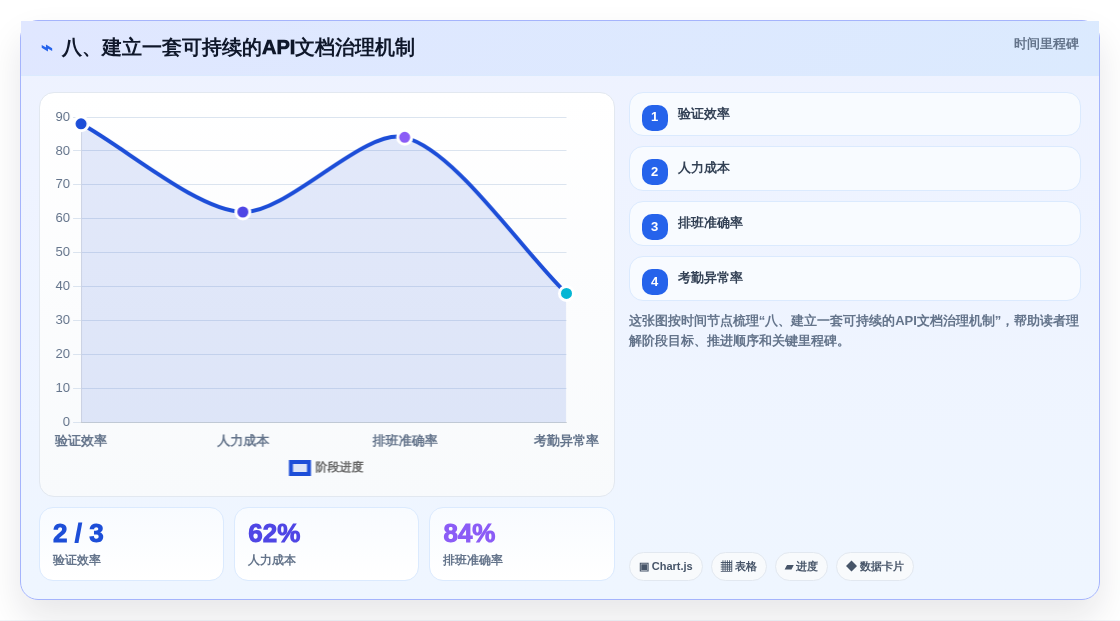The height and width of the screenshot is (621, 1120).
Task: Click the x-axis label 排班准确率
Action: coord(405,441)
